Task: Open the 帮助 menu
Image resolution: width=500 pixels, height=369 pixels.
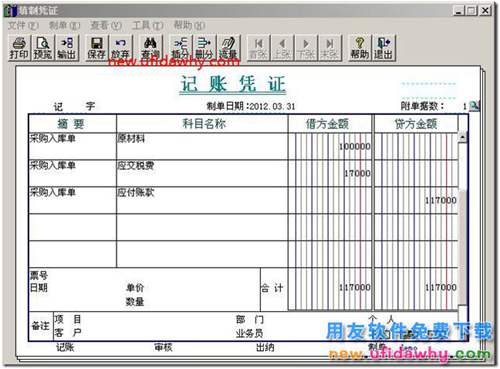Action: 189,25
